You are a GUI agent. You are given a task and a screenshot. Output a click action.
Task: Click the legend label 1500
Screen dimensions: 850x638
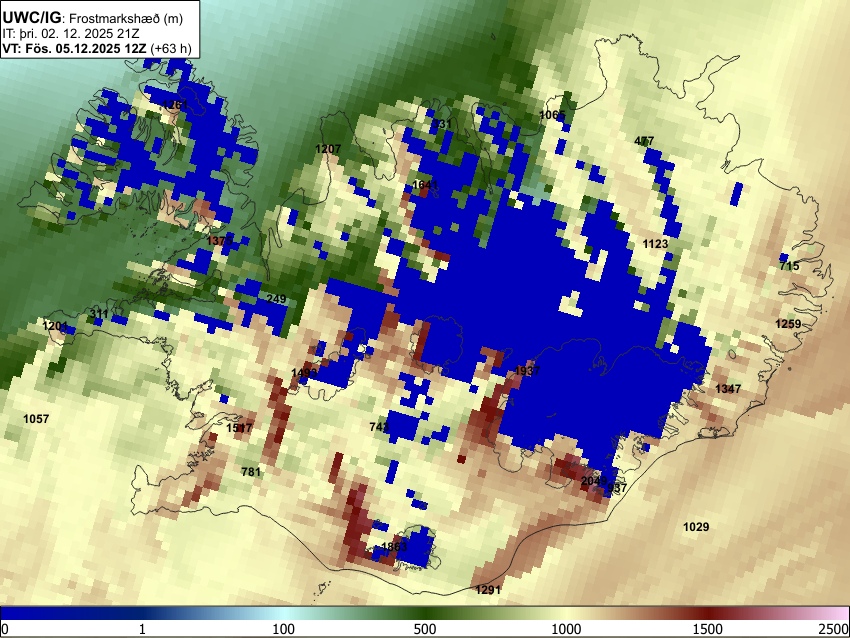coord(708,629)
